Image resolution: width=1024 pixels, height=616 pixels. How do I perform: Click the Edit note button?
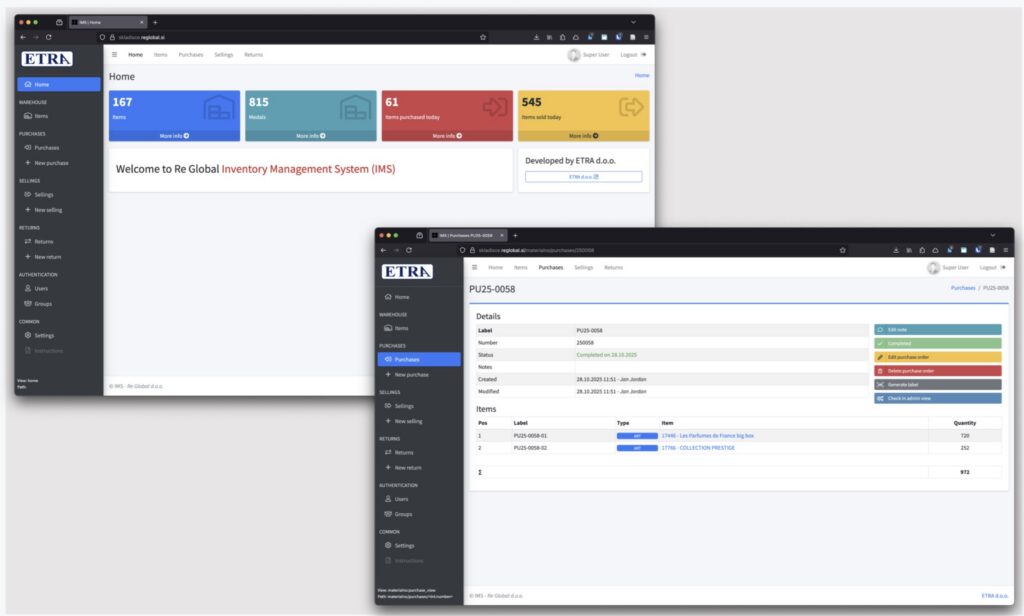click(x=936, y=329)
